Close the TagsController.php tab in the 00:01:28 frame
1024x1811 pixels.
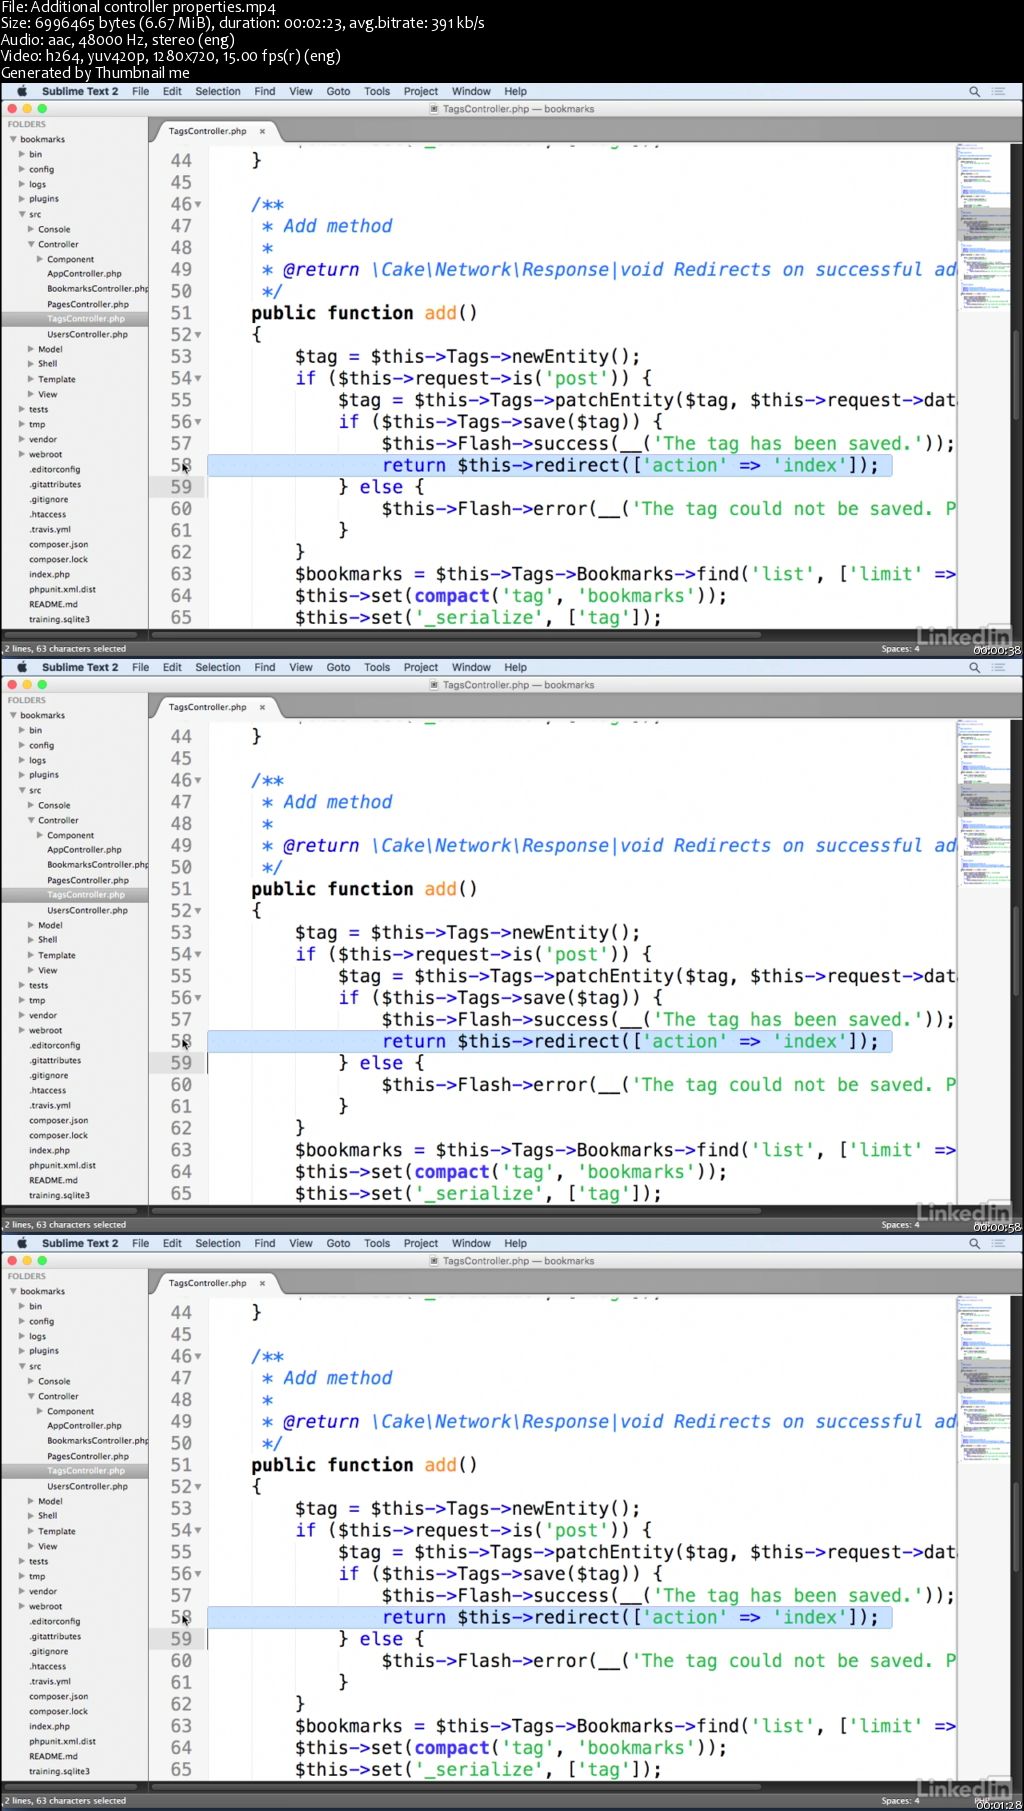click(x=262, y=1283)
